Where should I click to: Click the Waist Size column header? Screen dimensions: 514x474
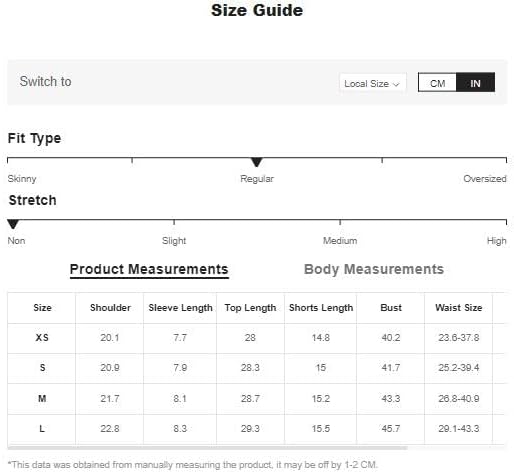click(x=458, y=308)
